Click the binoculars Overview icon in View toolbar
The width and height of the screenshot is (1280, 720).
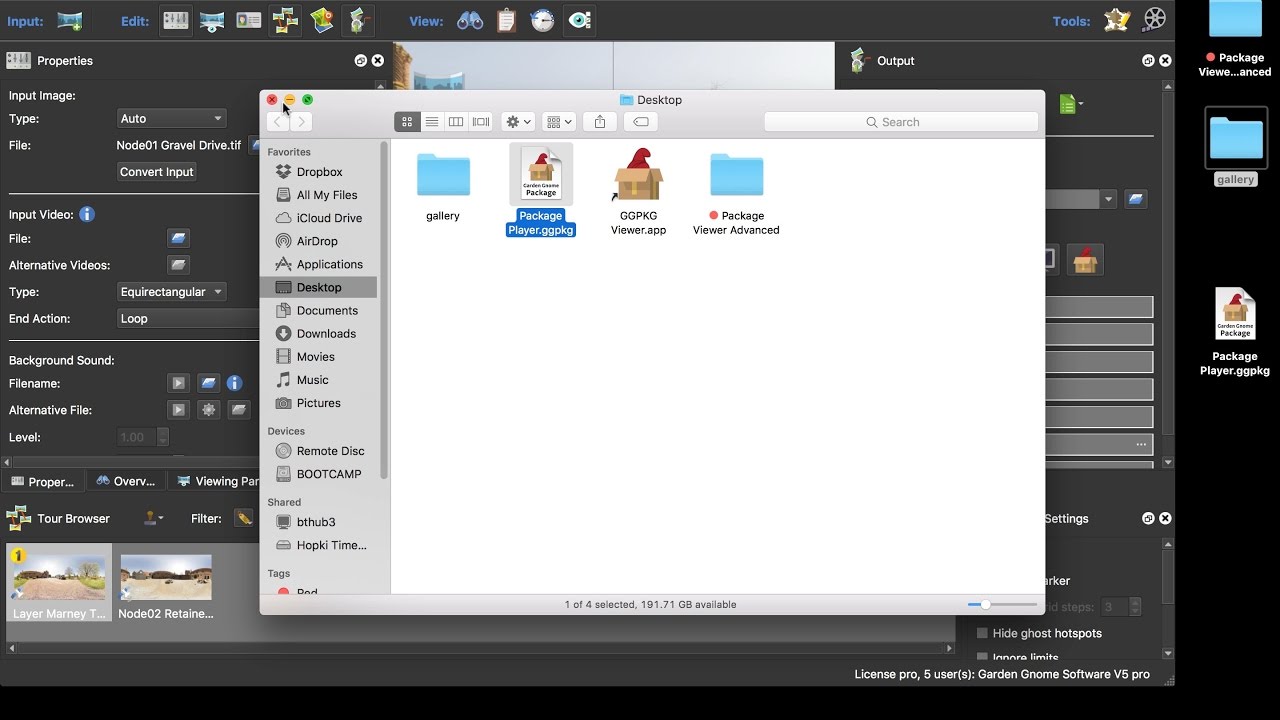[470, 20]
